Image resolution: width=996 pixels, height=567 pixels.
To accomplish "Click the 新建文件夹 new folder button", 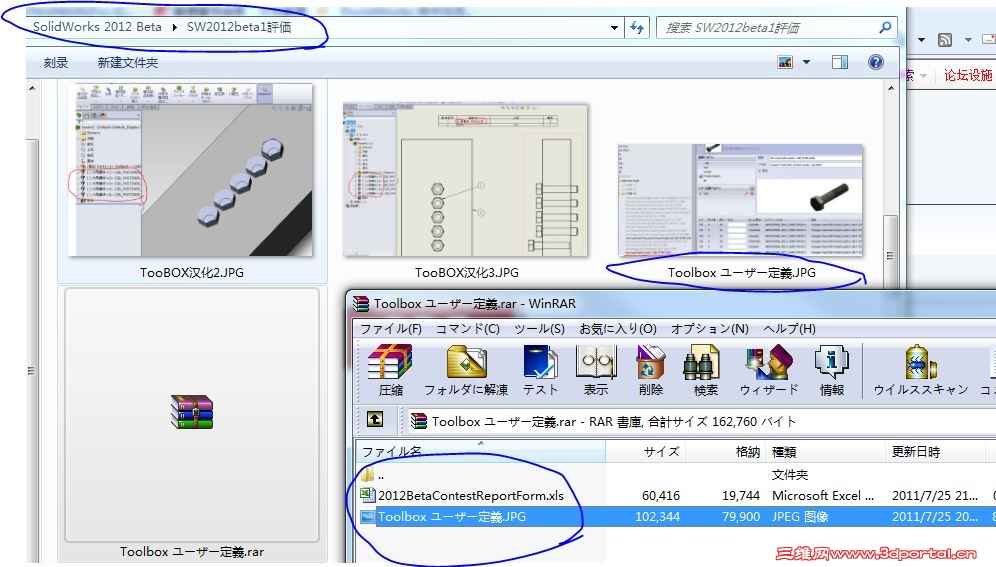I will pyautogui.click(x=128, y=62).
